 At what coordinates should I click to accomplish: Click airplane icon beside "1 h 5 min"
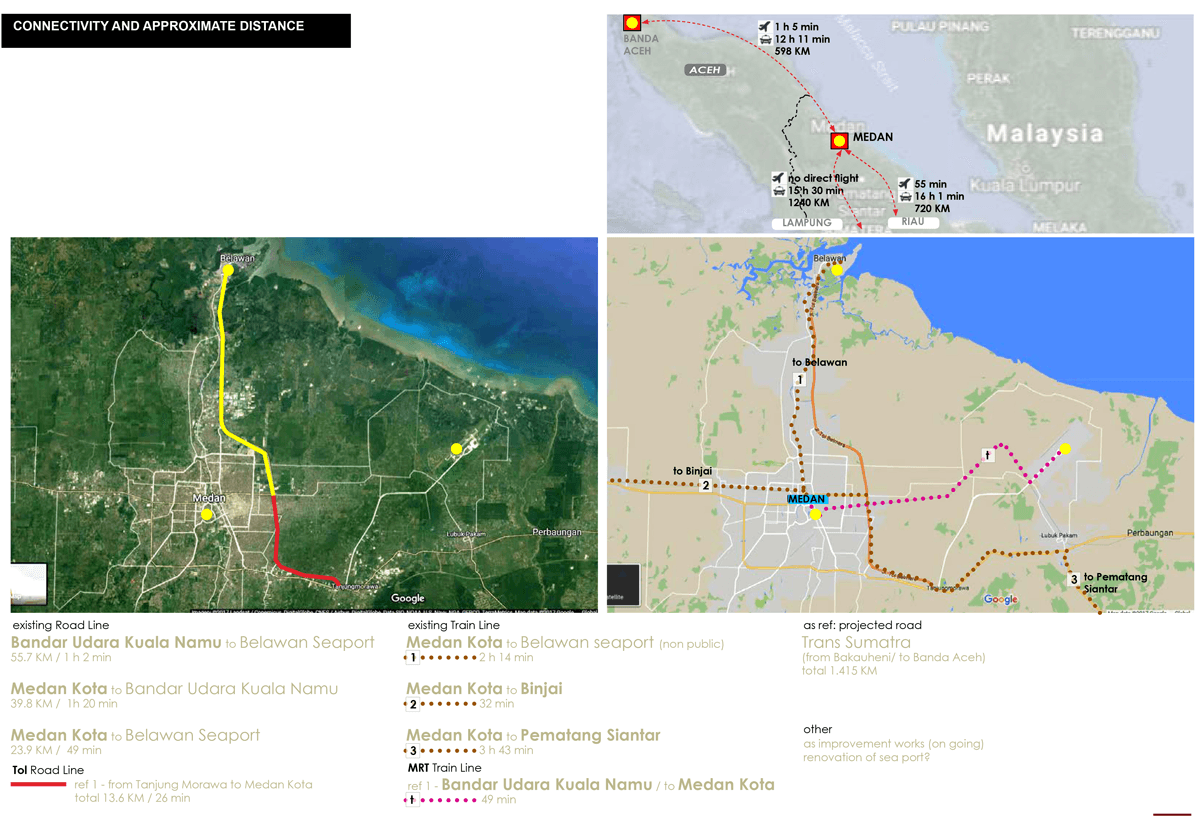[x=765, y=26]
